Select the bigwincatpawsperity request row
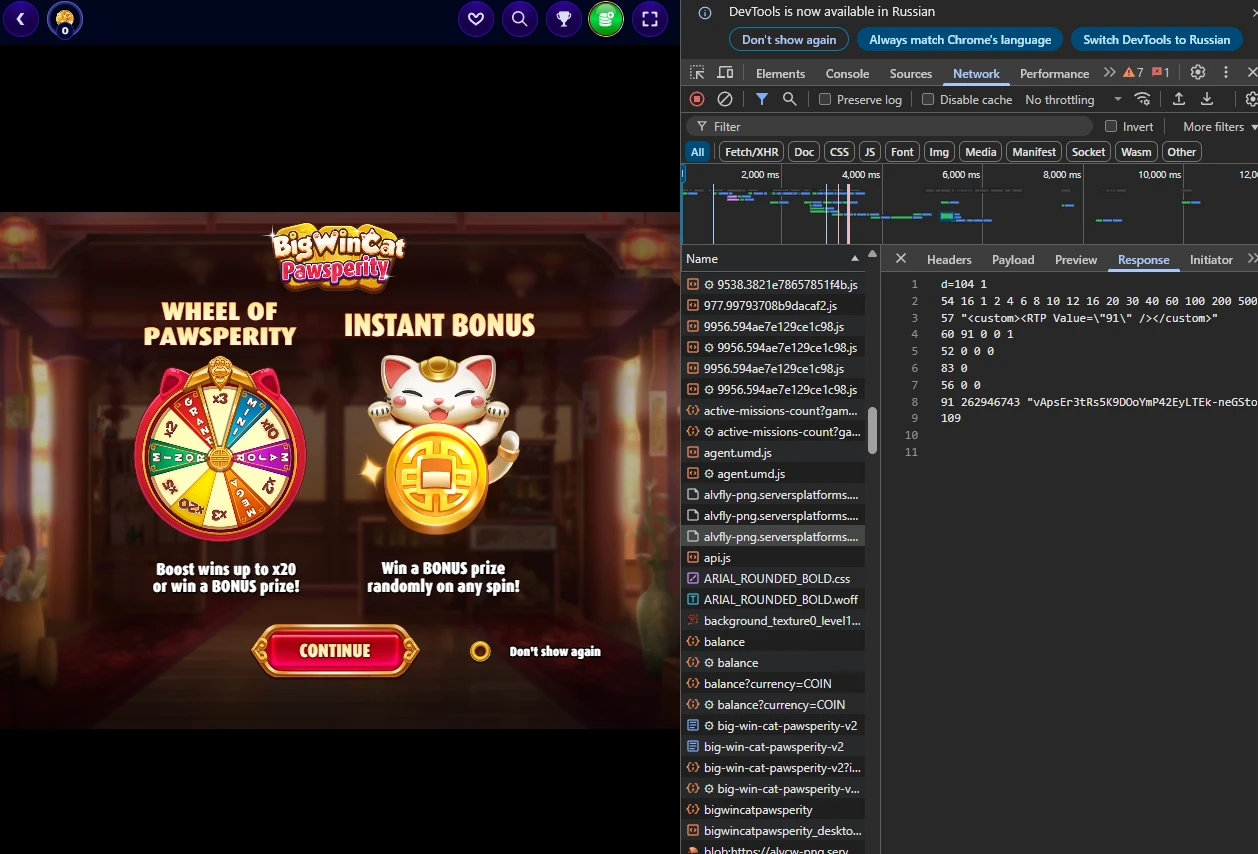This screenshot has width=1258, height=854. 773,810
